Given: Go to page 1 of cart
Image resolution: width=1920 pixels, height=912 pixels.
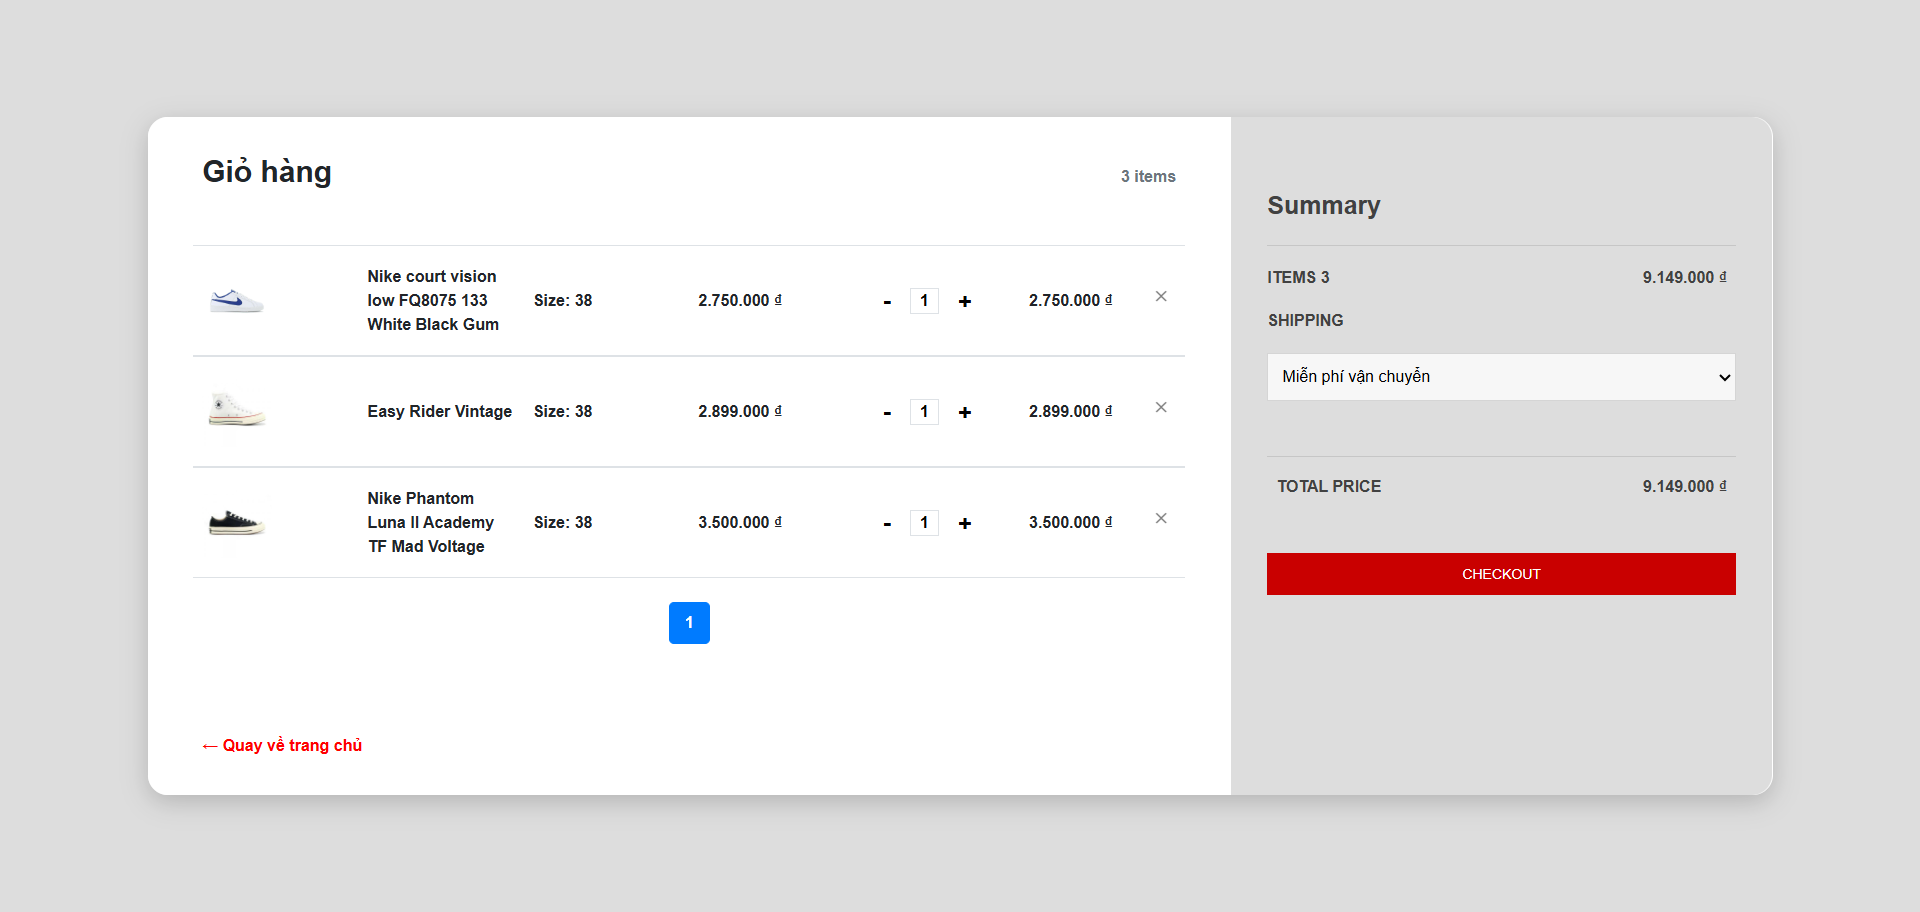Looking at the screenshot, I should tap(689, 623).
